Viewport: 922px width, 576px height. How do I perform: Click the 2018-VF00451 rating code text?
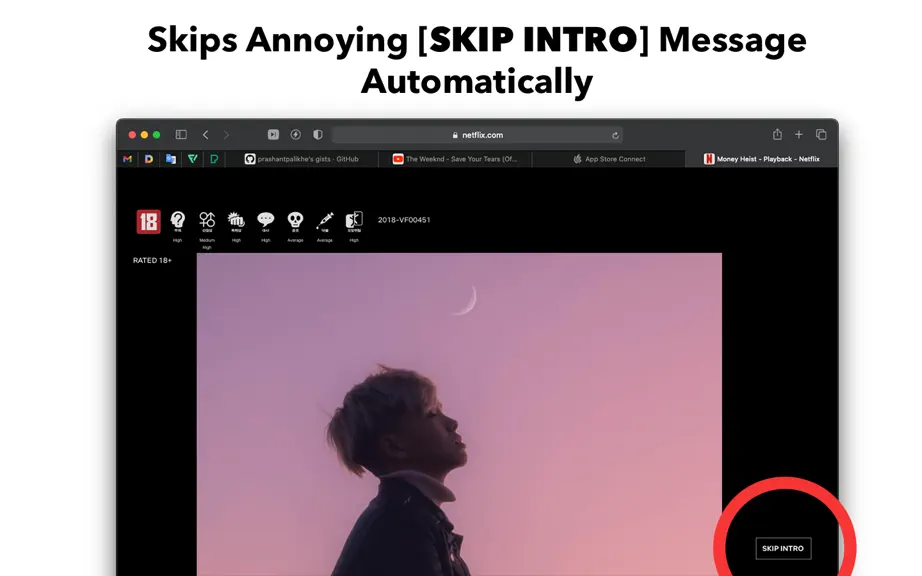(x=404, y=220)
